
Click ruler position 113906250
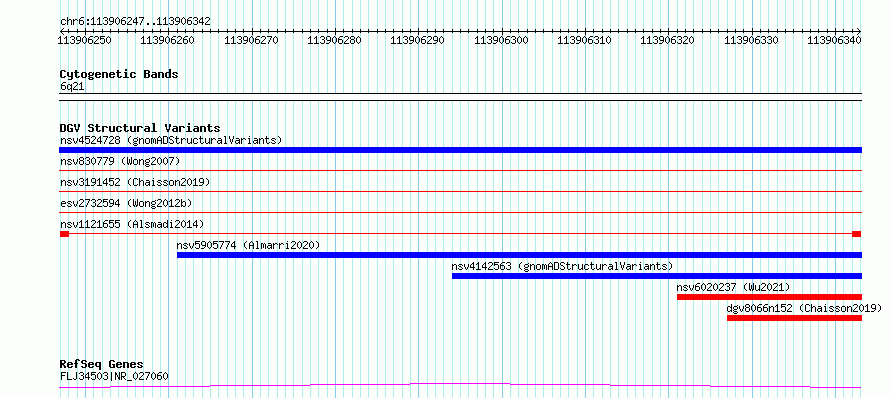click(x=85, y=40)
